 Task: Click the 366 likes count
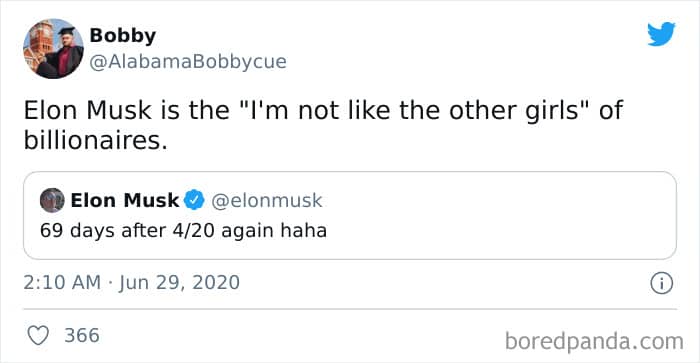pyautogui.click(x=82, y=335)
